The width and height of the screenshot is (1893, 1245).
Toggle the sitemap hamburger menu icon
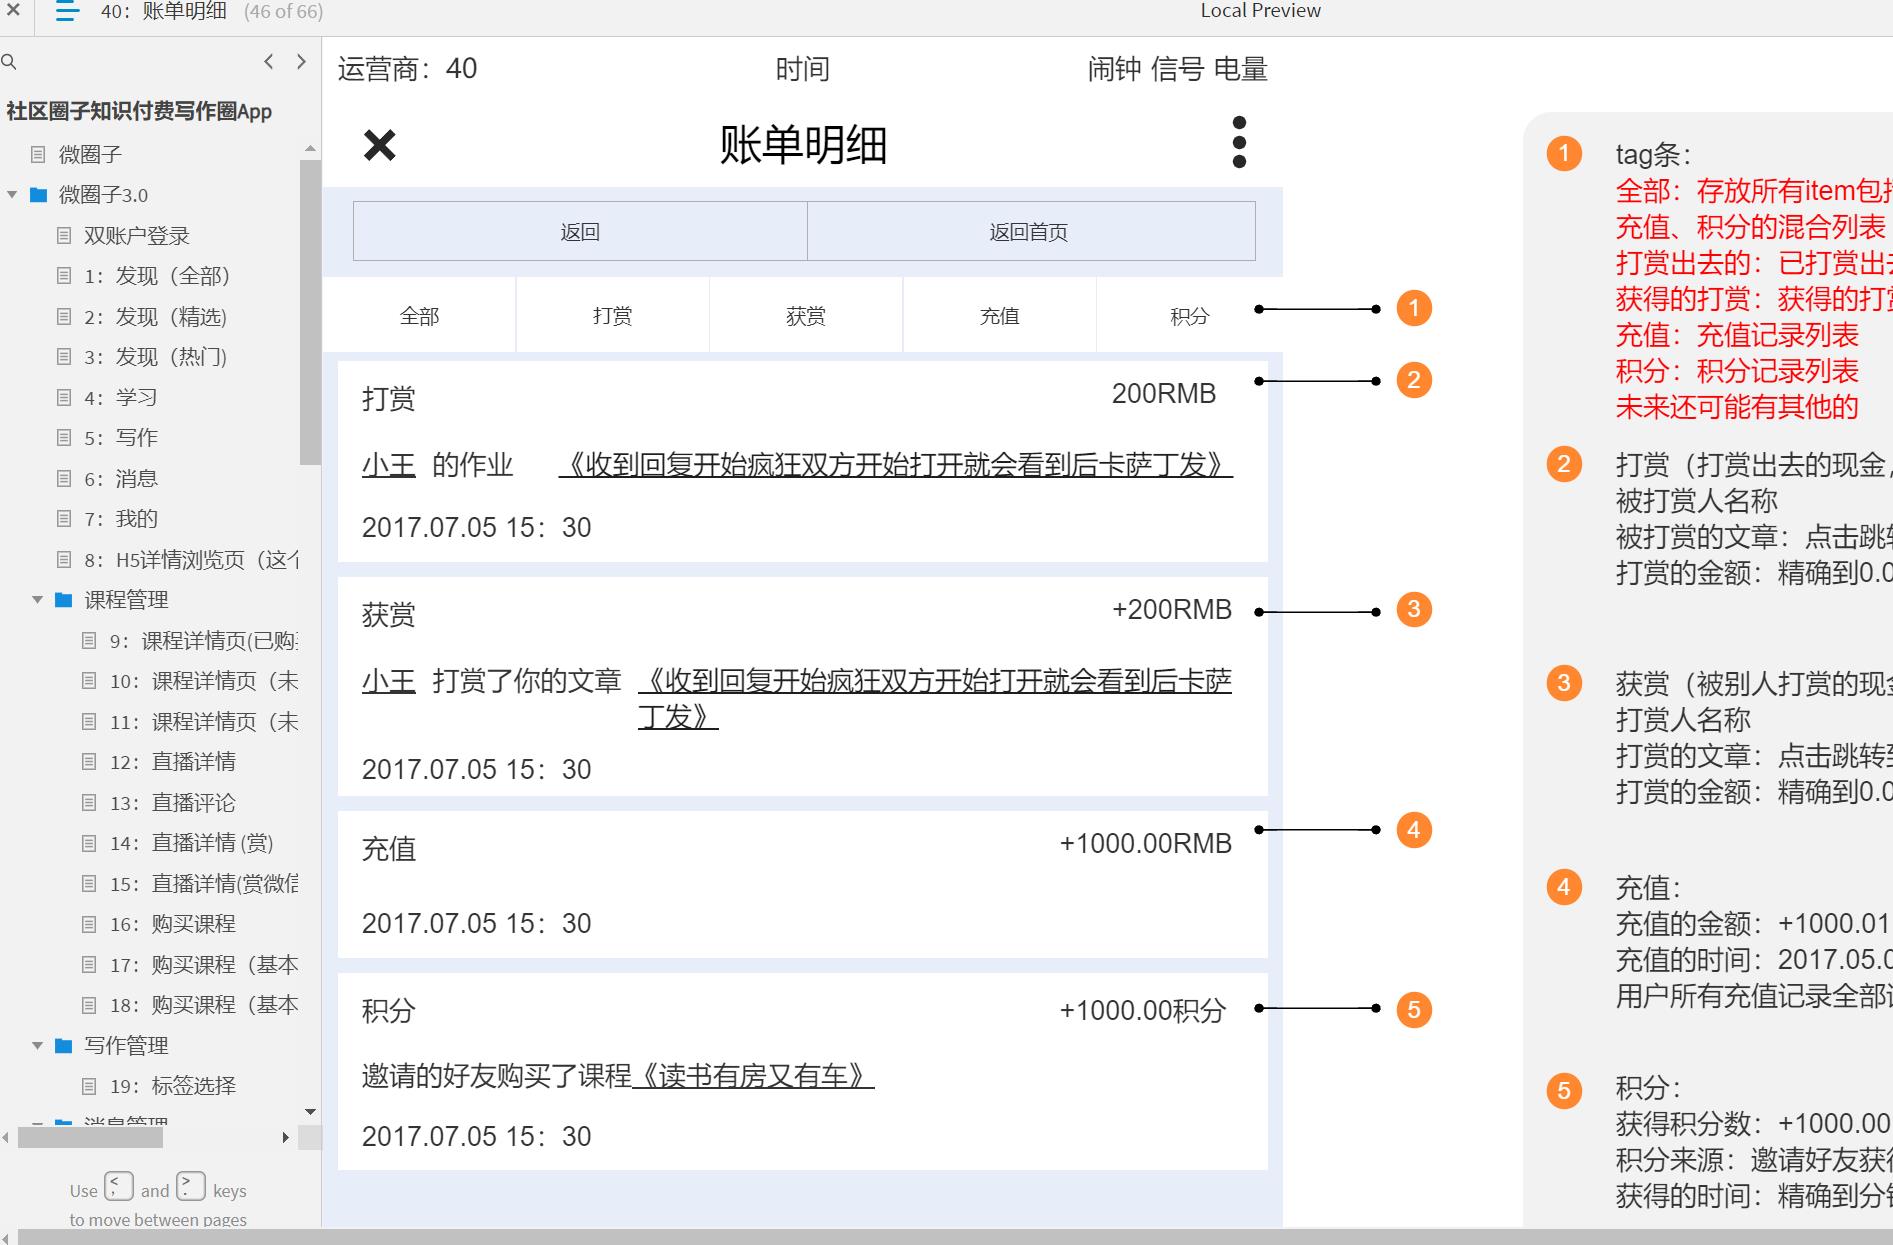(67, 12)
